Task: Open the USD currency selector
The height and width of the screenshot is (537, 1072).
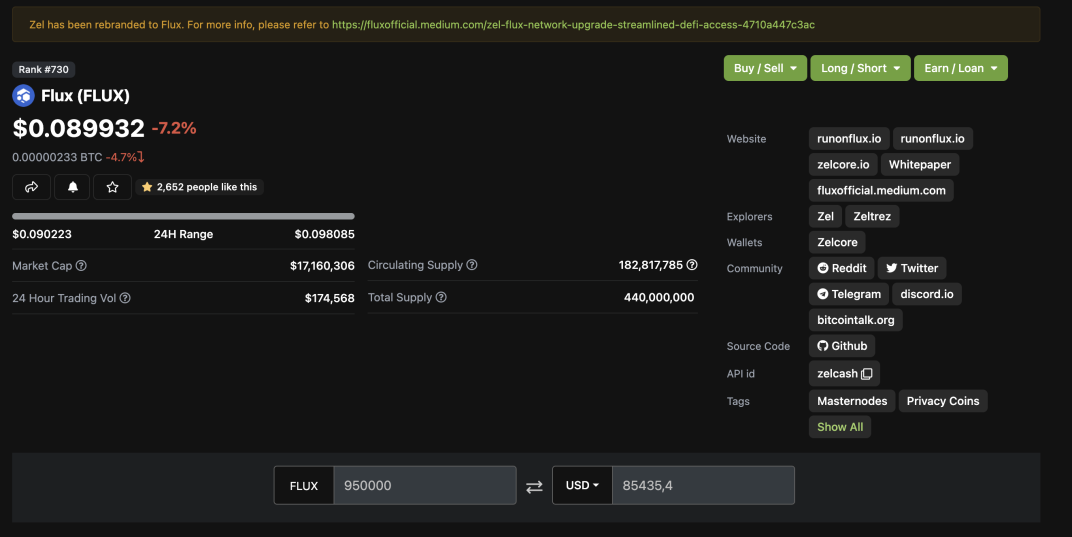Action: 582,485
